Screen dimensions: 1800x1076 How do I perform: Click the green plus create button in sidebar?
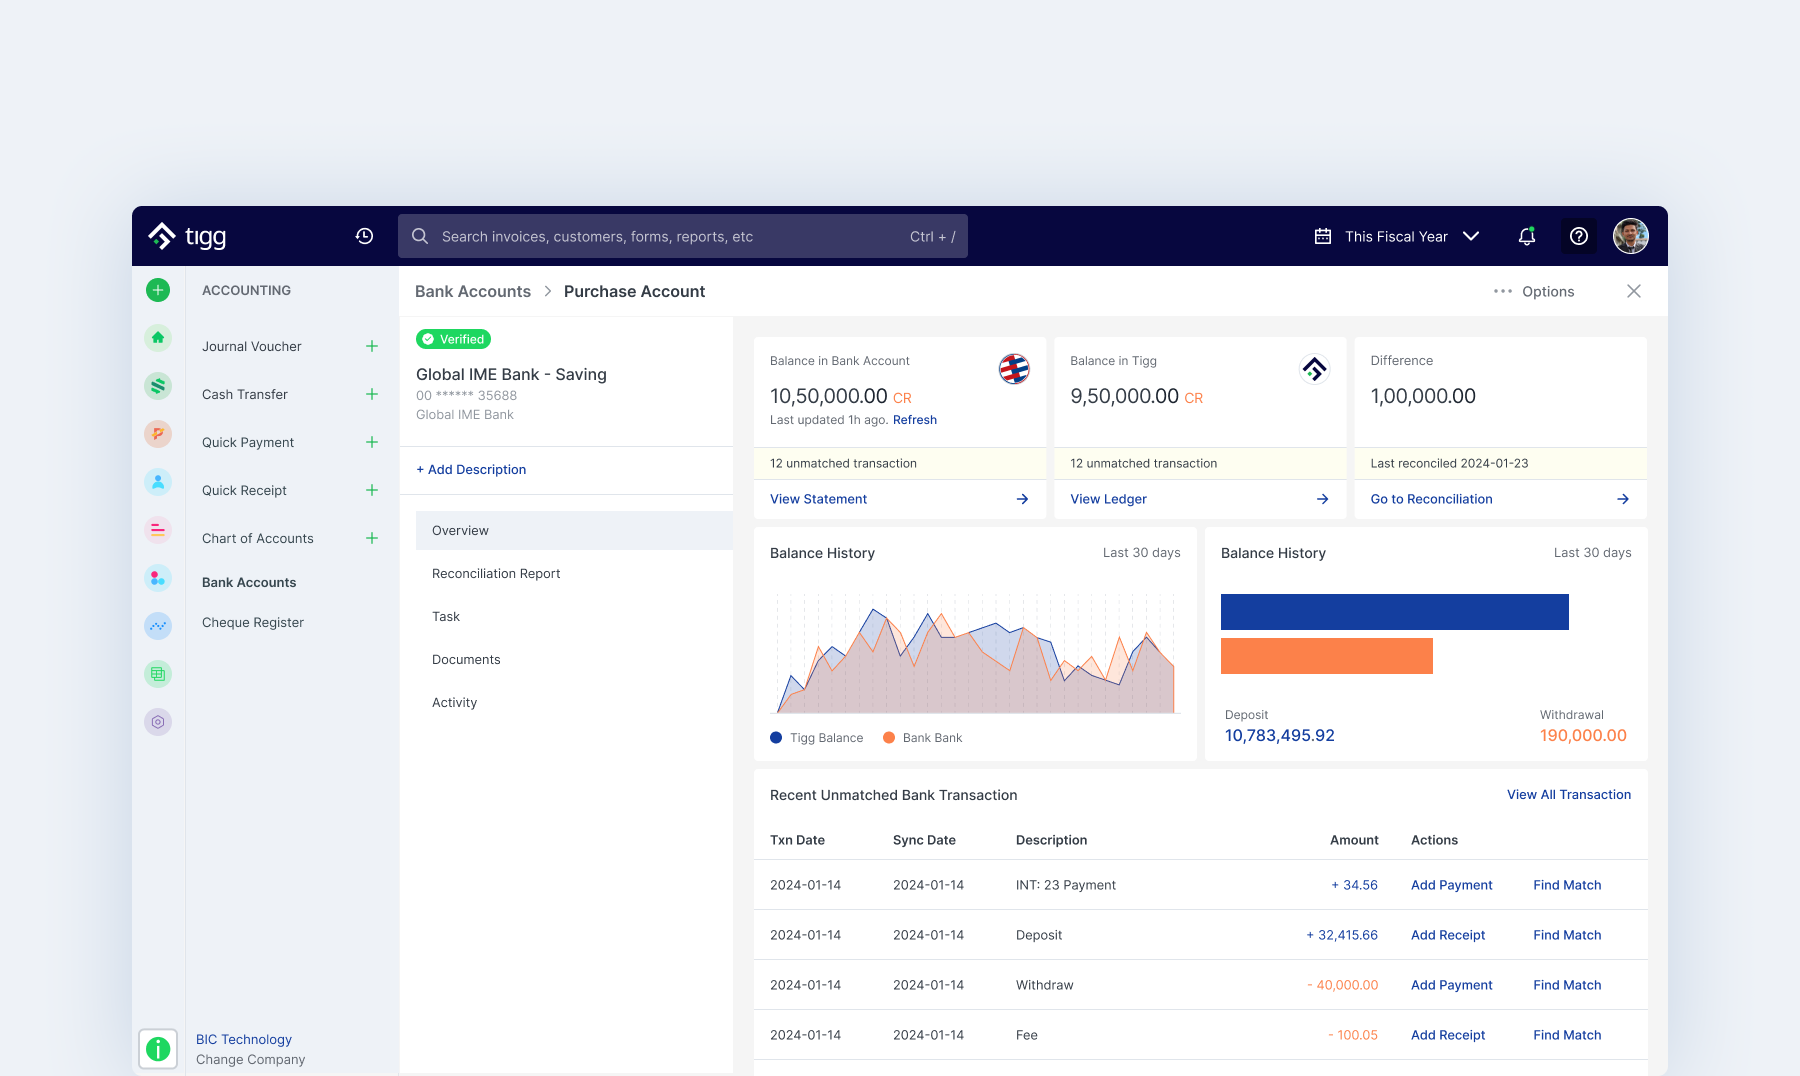pyautogui.click(x=158, y=290)
